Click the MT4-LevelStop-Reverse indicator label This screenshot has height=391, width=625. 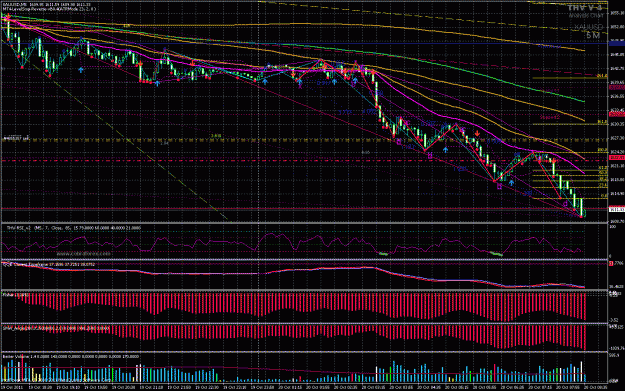[x=49, y=9]
